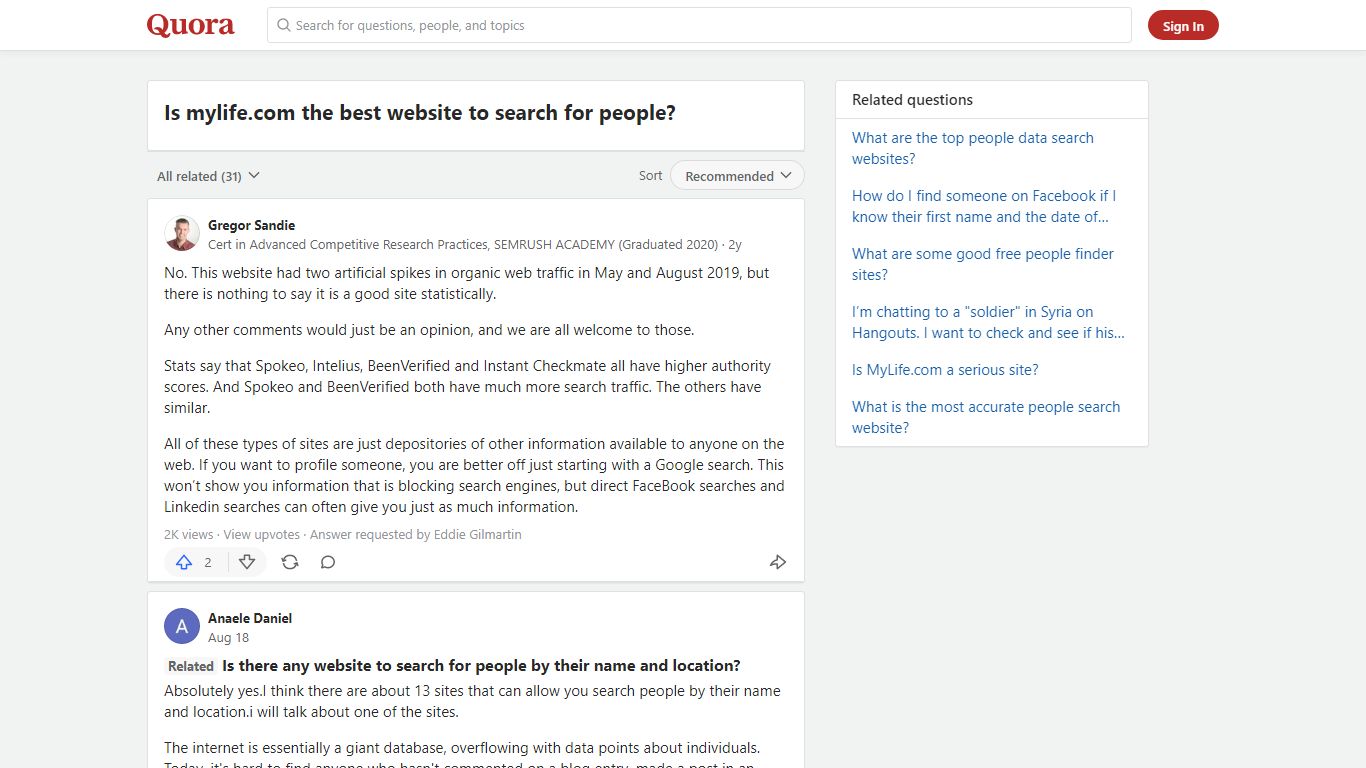Click View upvotes on Gregor's answer

(261, 535)
